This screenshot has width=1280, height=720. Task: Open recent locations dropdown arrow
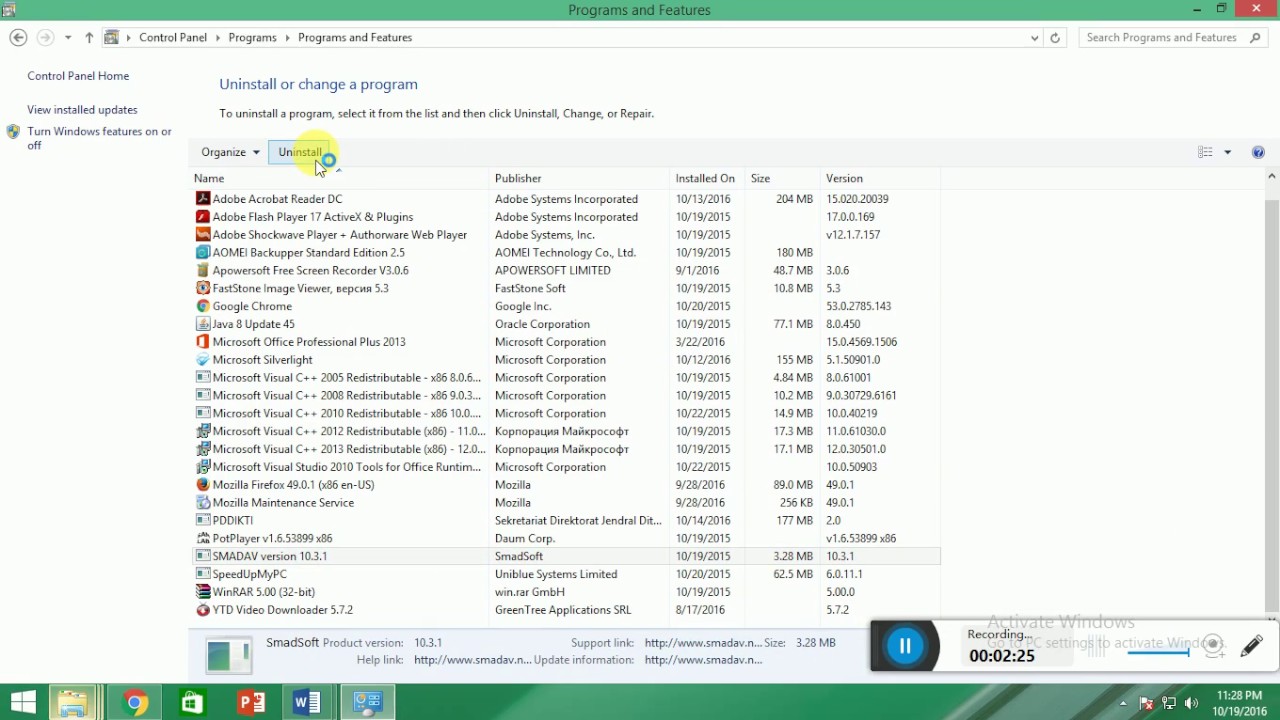click(68, 38)
